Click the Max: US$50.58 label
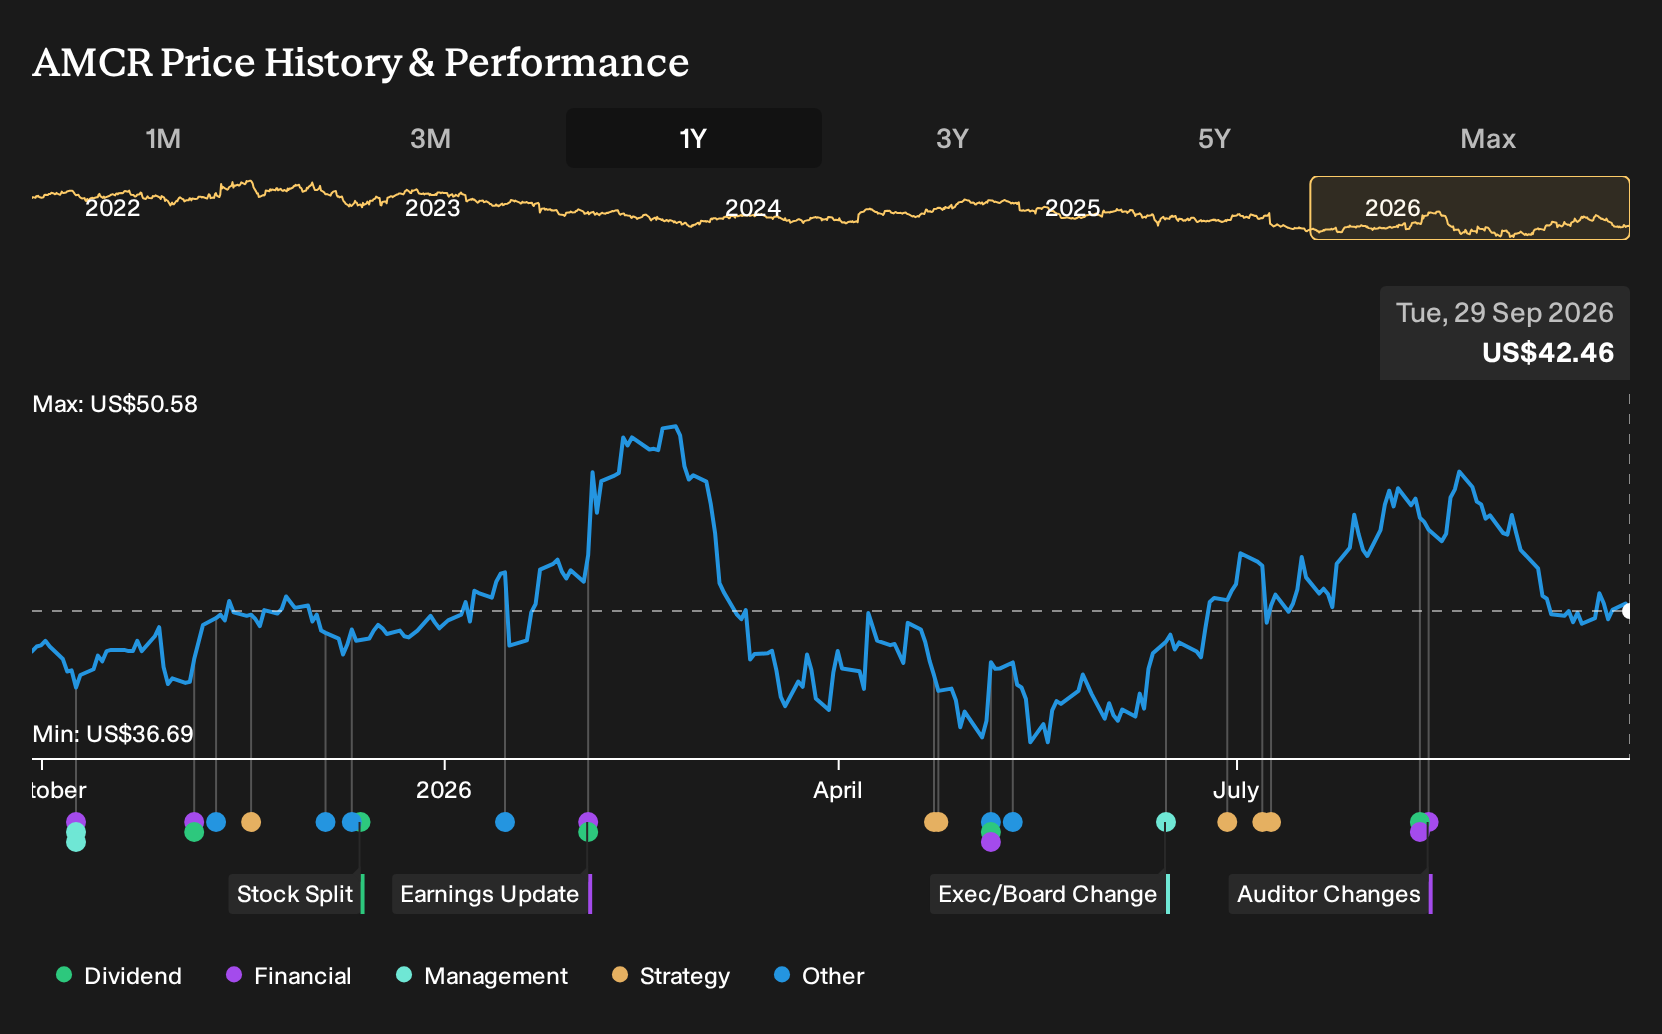The height and width of the screenshot is (1034, 1662). (x=115, y=404)
